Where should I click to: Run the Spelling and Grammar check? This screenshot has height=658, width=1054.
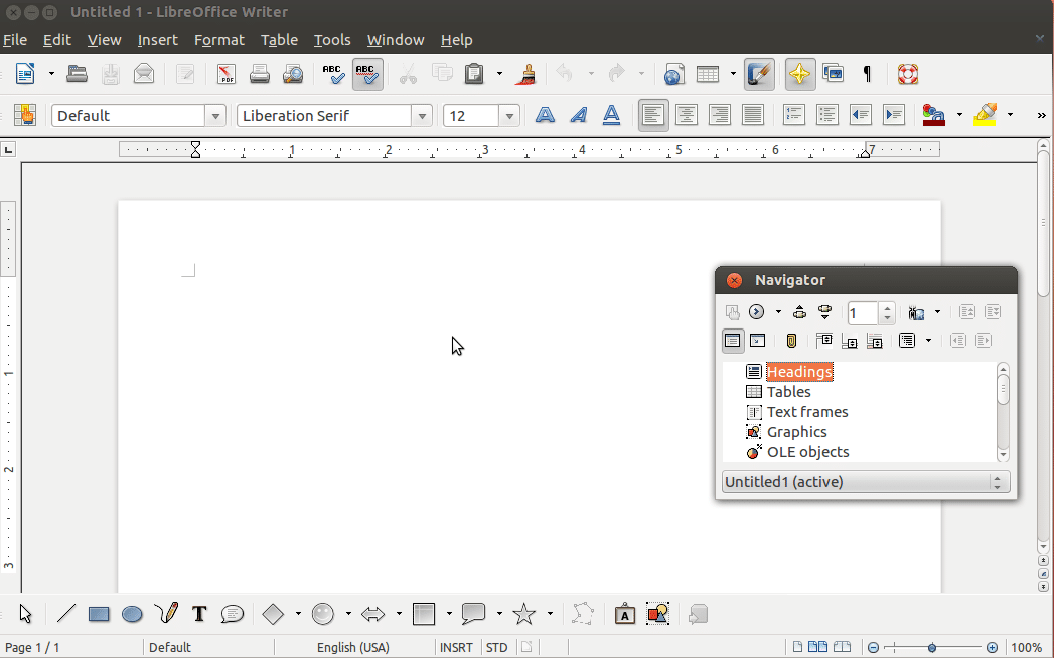333,73
